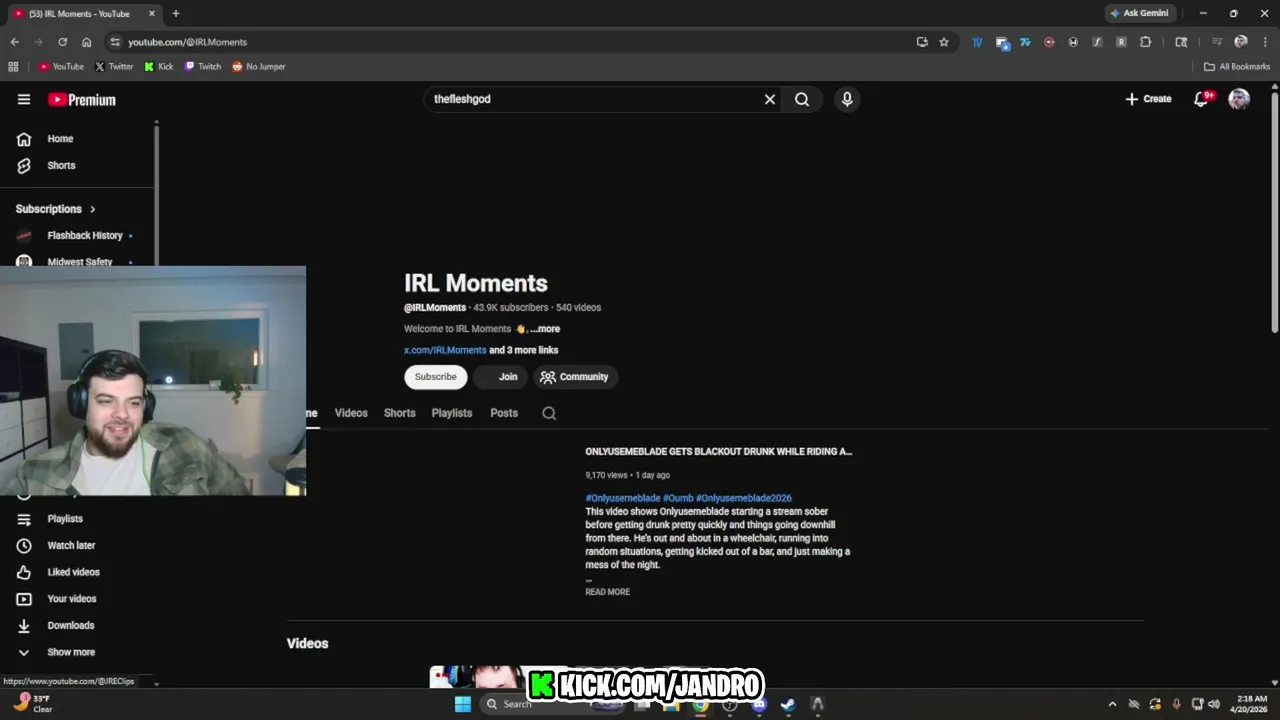
Task: Subscribe to IRL Moments channel
Action: (x=435, y=377)
